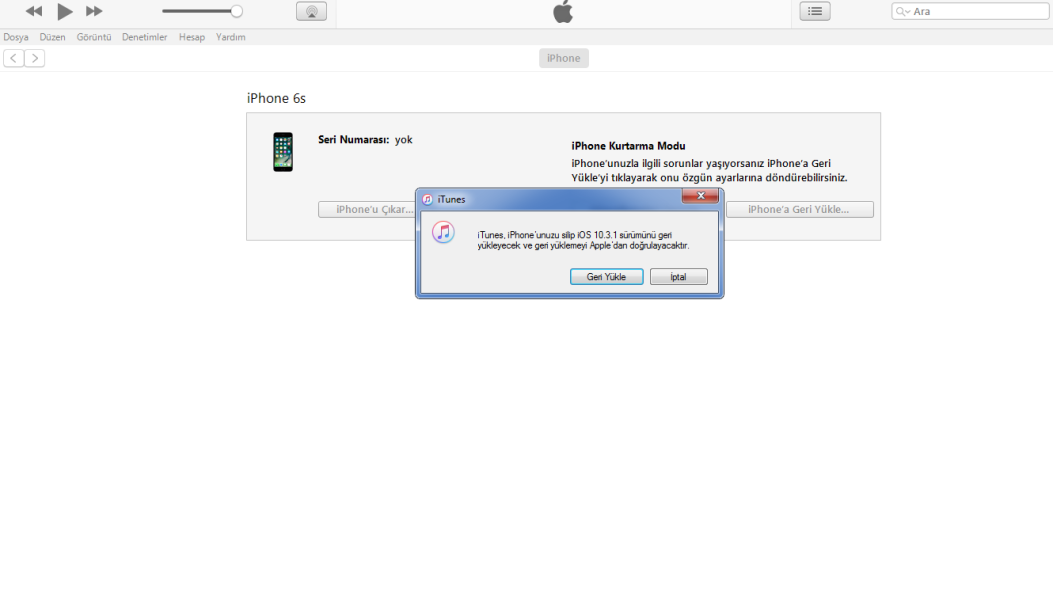1053x600 pixels.
Task: Click Geri Yükle in the dialog
Action: (x=606, y=277)
